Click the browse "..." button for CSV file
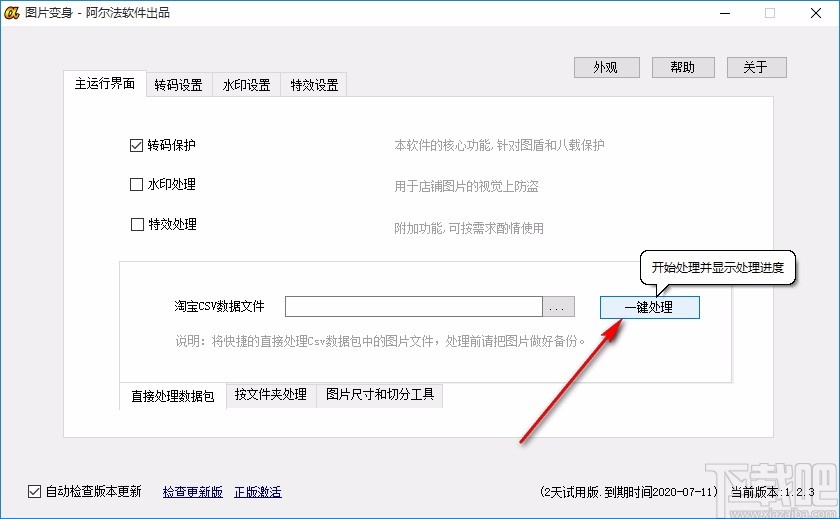 click(558, 307)
